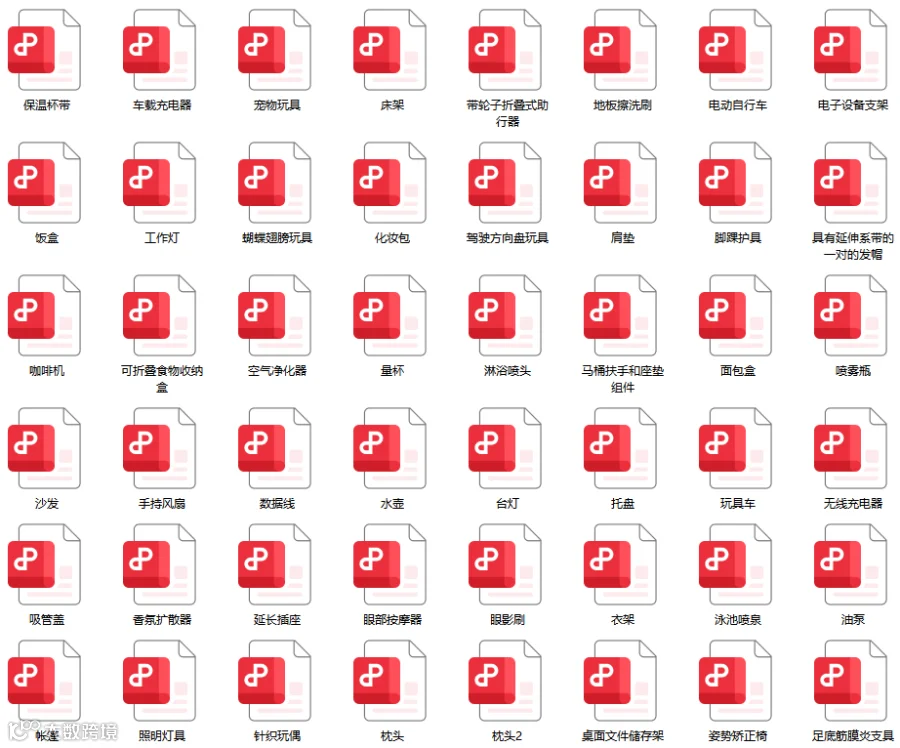
Task: Select the 工作灯 file icon
Action: click(x=160, y=183)
